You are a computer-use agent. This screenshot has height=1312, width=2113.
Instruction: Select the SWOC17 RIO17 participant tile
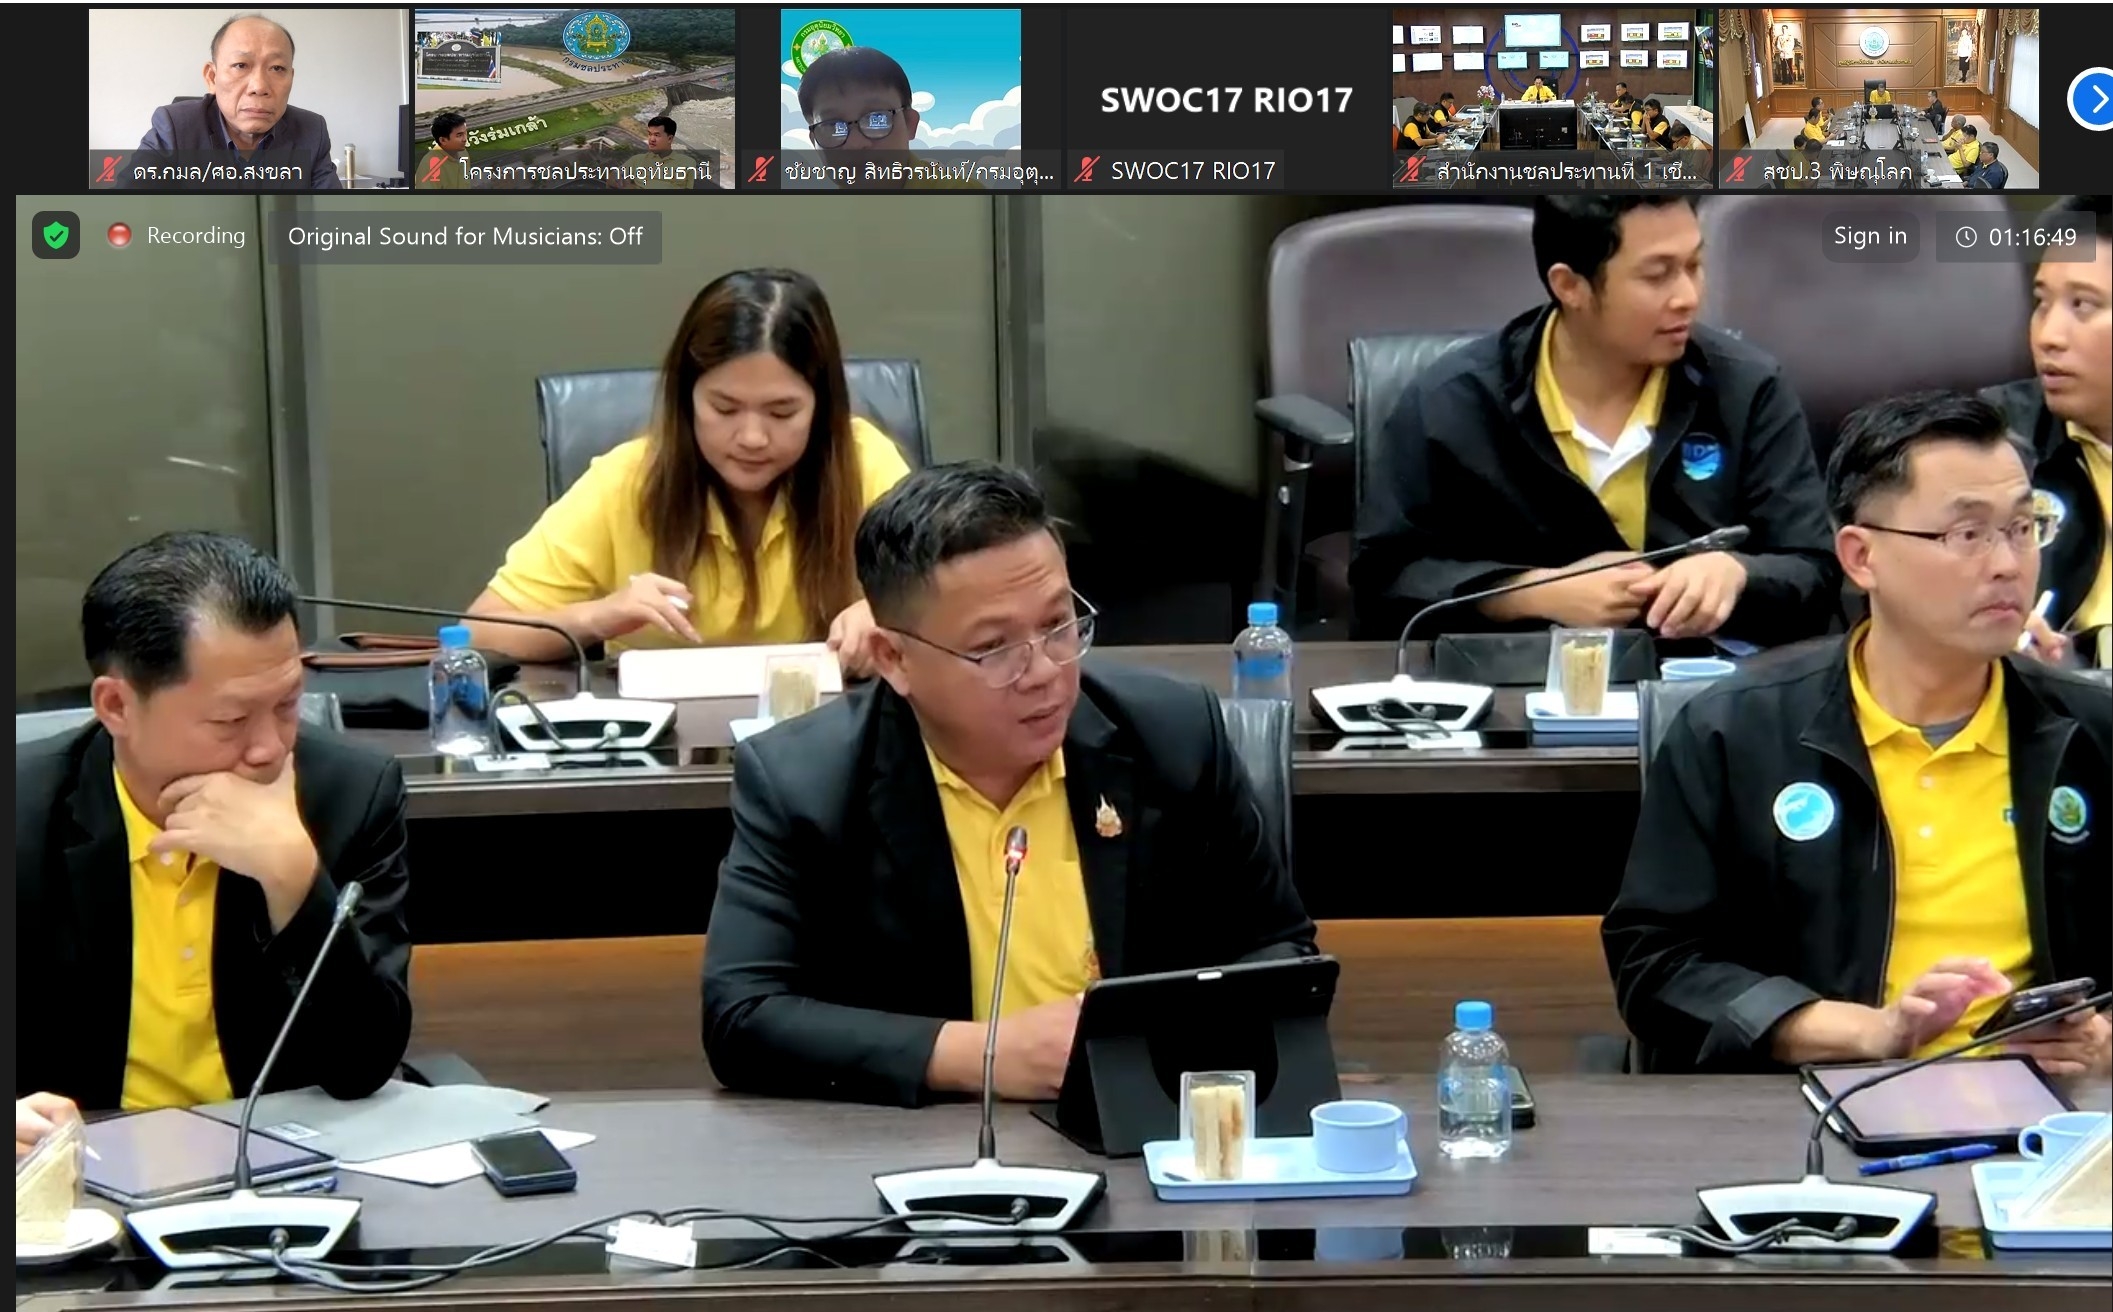tap(1226, 99)
